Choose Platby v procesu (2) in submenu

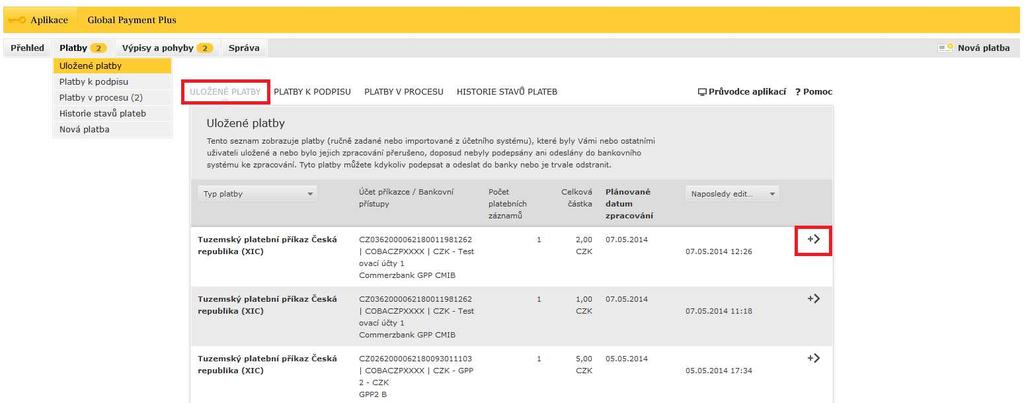(112, 97)
